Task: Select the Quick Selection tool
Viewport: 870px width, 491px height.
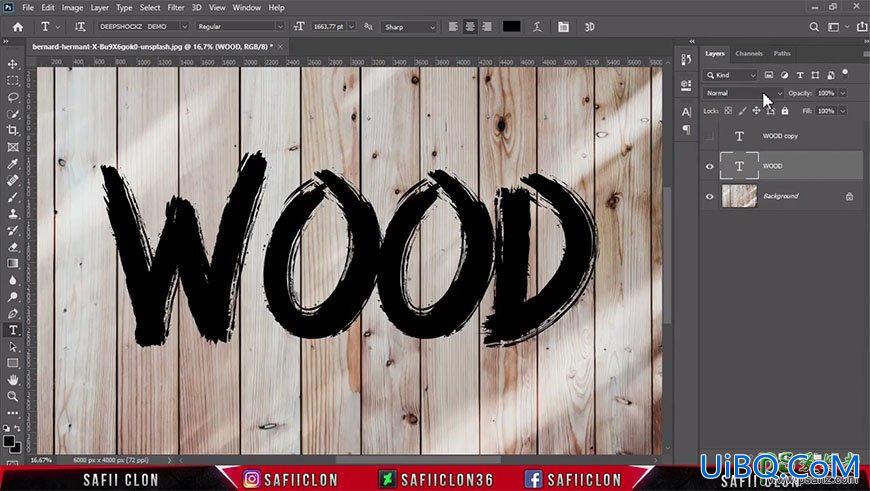Action: (x=13, y=114)
